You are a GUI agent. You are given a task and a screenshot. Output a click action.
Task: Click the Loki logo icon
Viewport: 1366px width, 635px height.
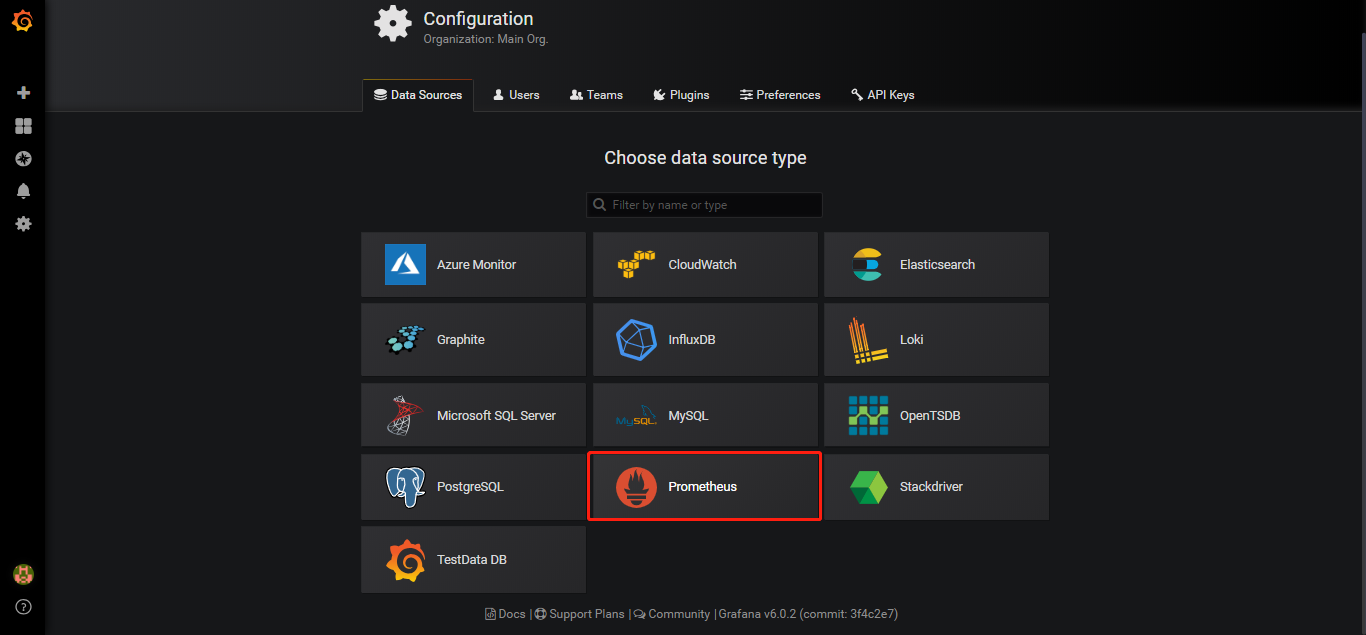click(867, 340)
